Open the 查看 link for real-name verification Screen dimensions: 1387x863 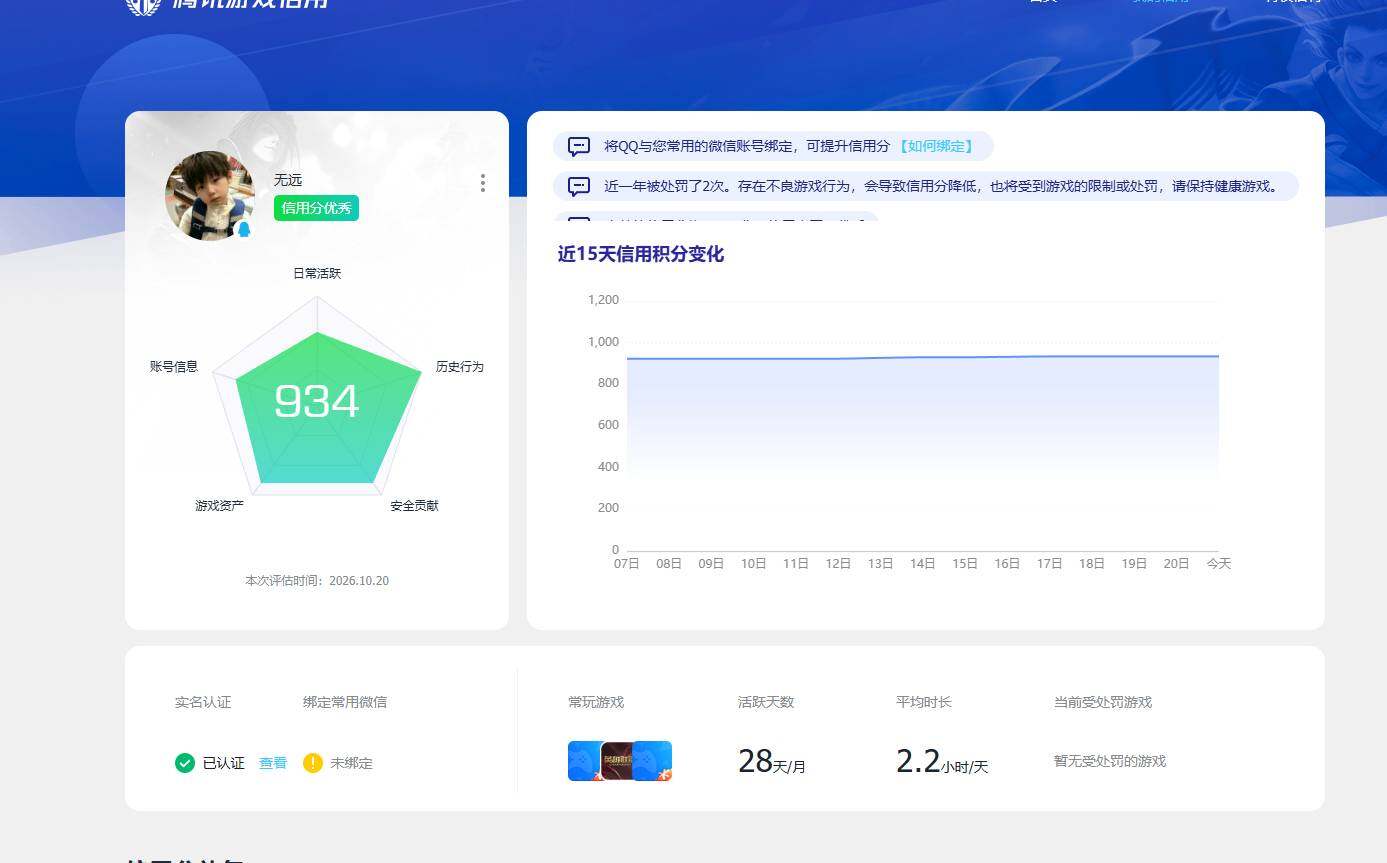273,763
